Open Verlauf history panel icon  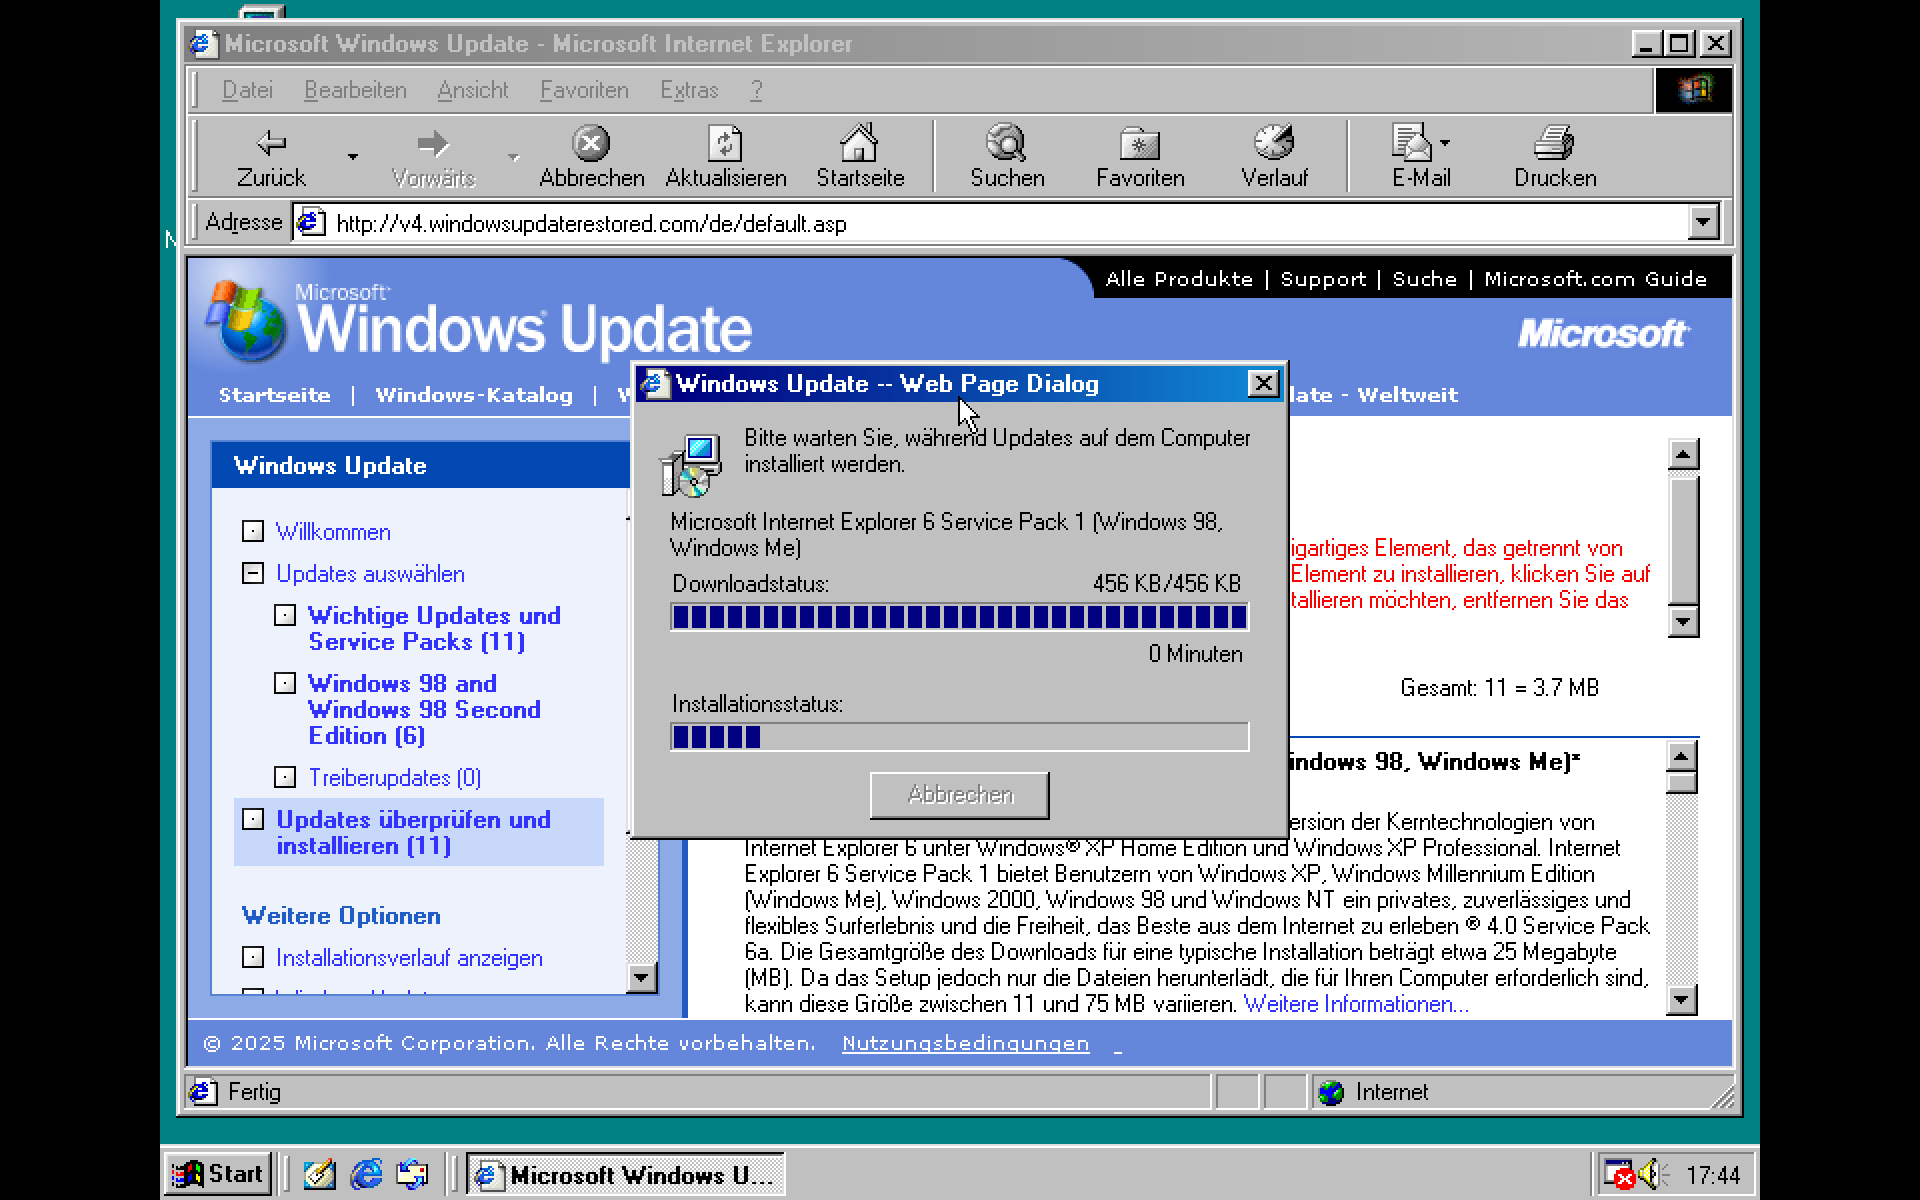[1274, 144]
